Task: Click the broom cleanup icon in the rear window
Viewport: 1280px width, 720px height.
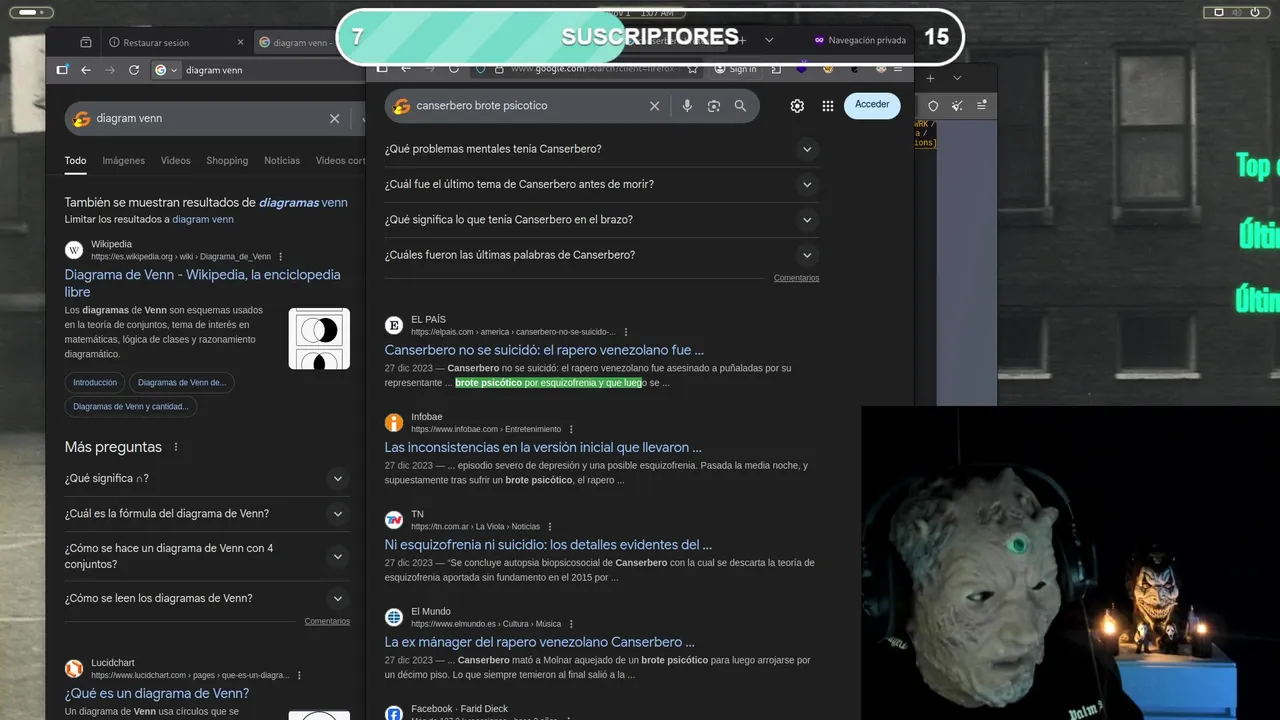Action: [957, 105]
